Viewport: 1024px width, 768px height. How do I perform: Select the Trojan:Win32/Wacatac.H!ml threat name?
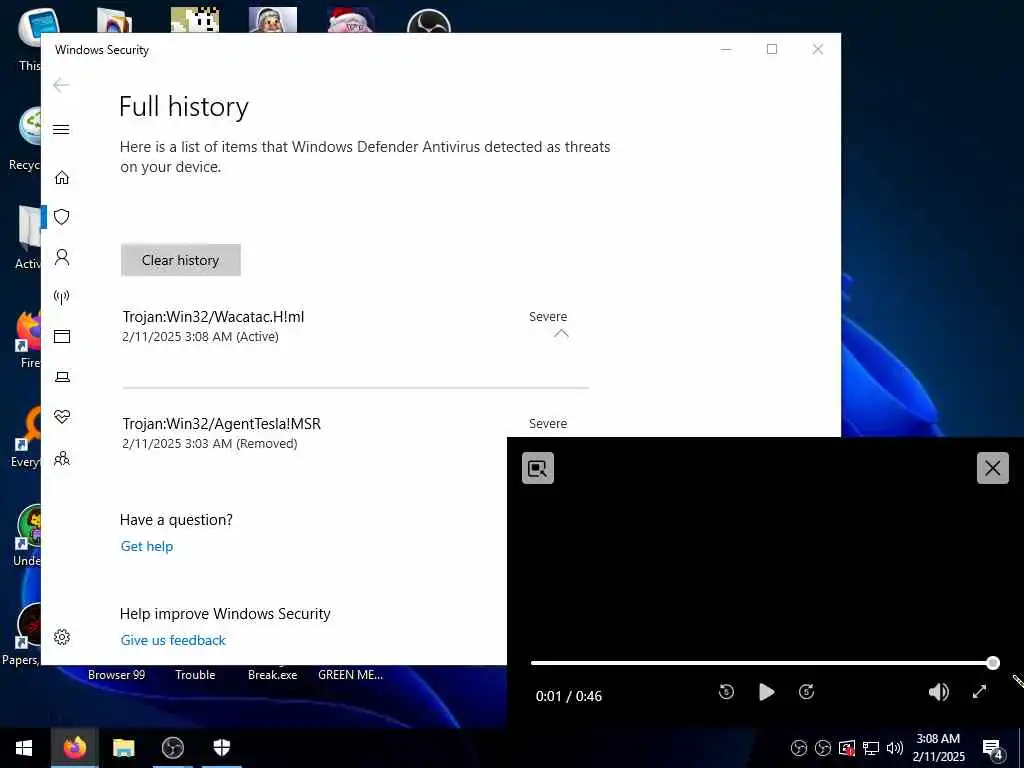click(x=213, y=317)
